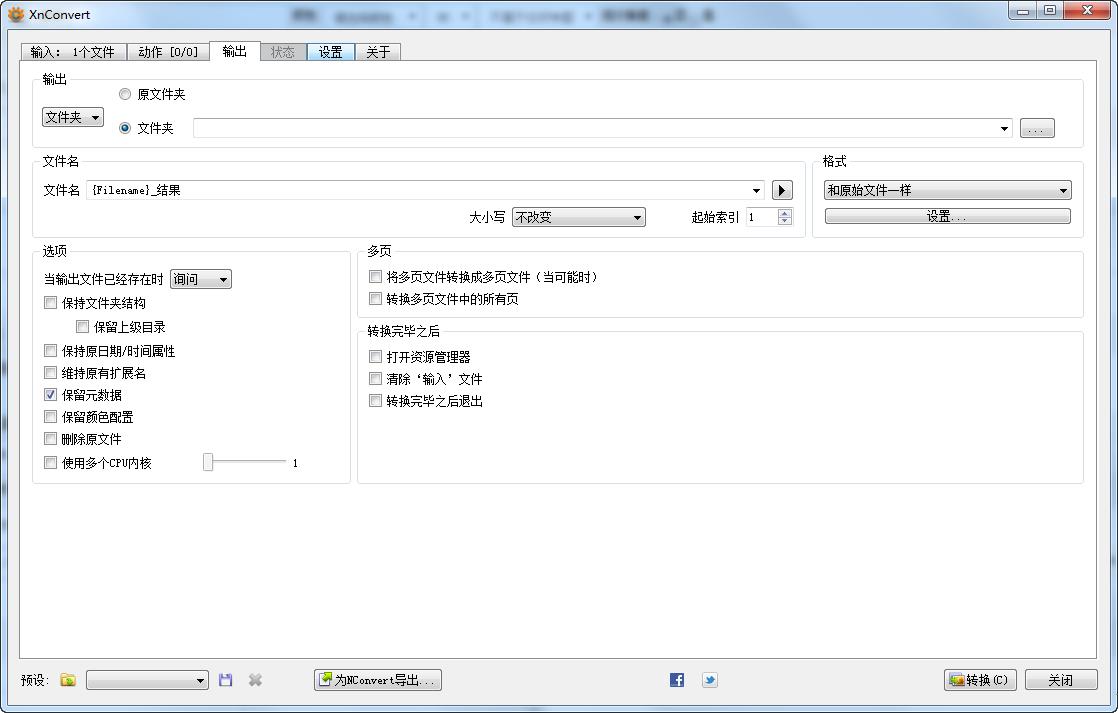Start conversion with 转换 button
1118x713 pixels.
click(980, 680)
